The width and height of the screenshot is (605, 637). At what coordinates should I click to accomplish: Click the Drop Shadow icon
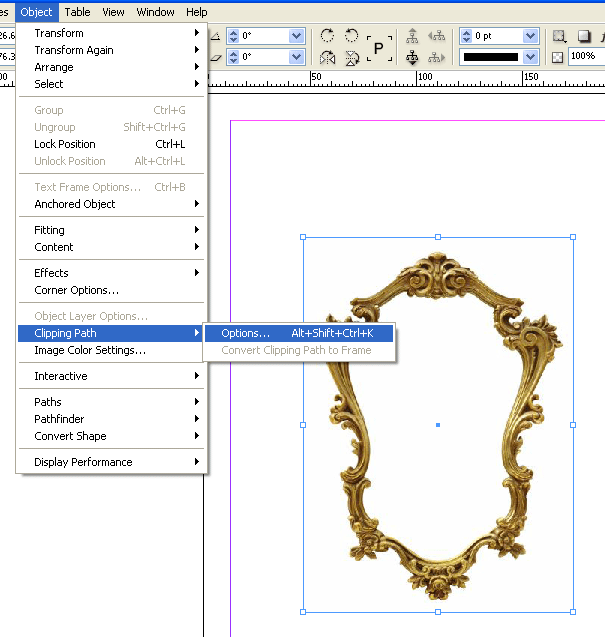pos(584,37)
